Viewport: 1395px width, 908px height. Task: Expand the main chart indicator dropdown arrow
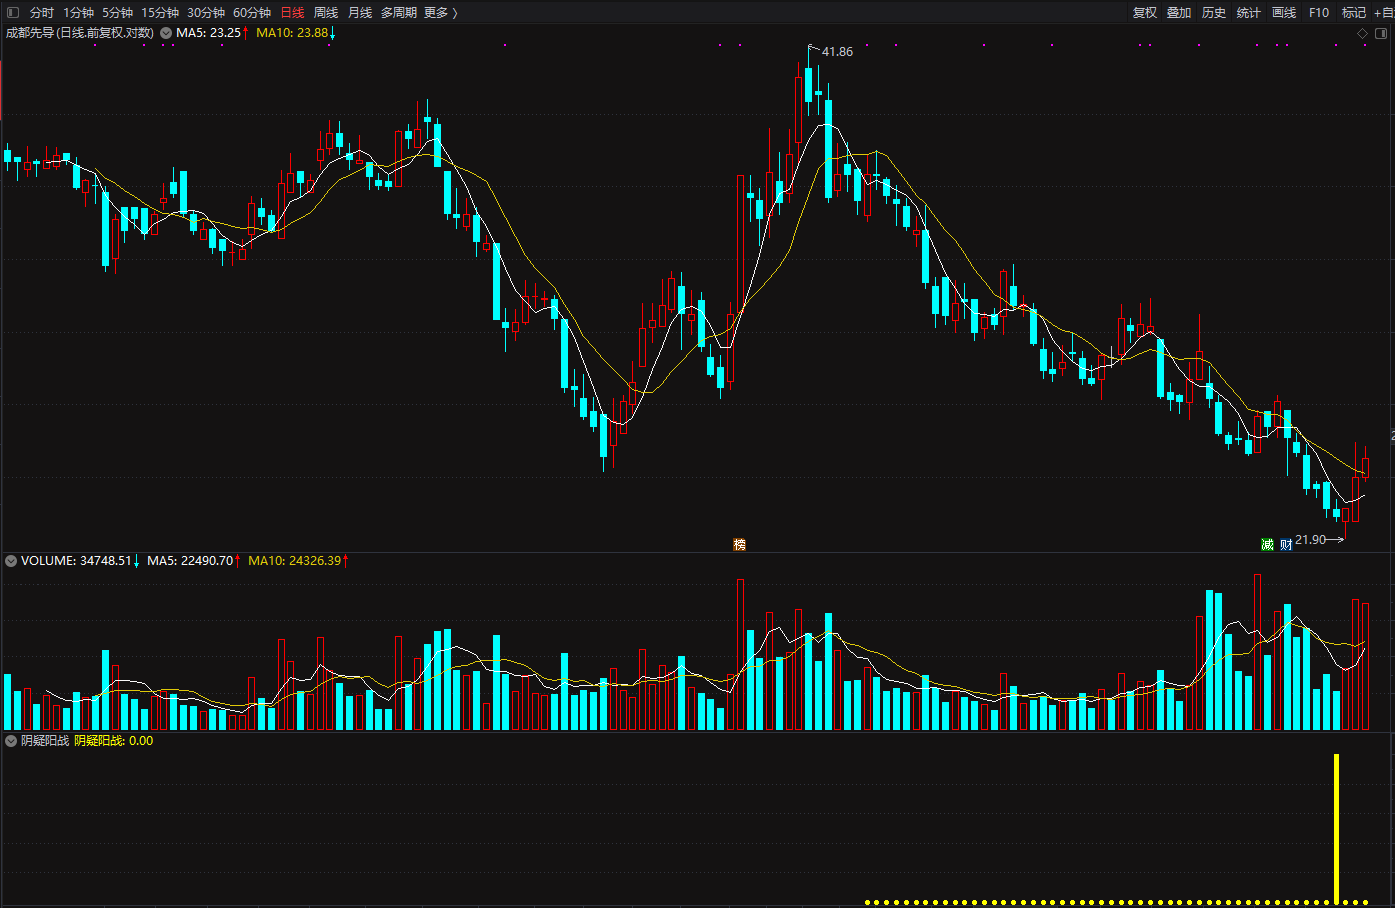166,32
